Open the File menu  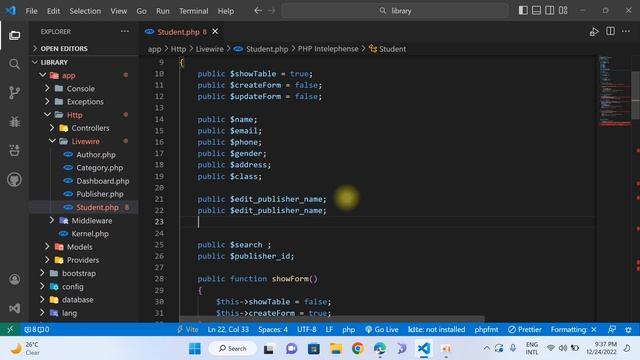pyautogui.click(x=31, y=11)
